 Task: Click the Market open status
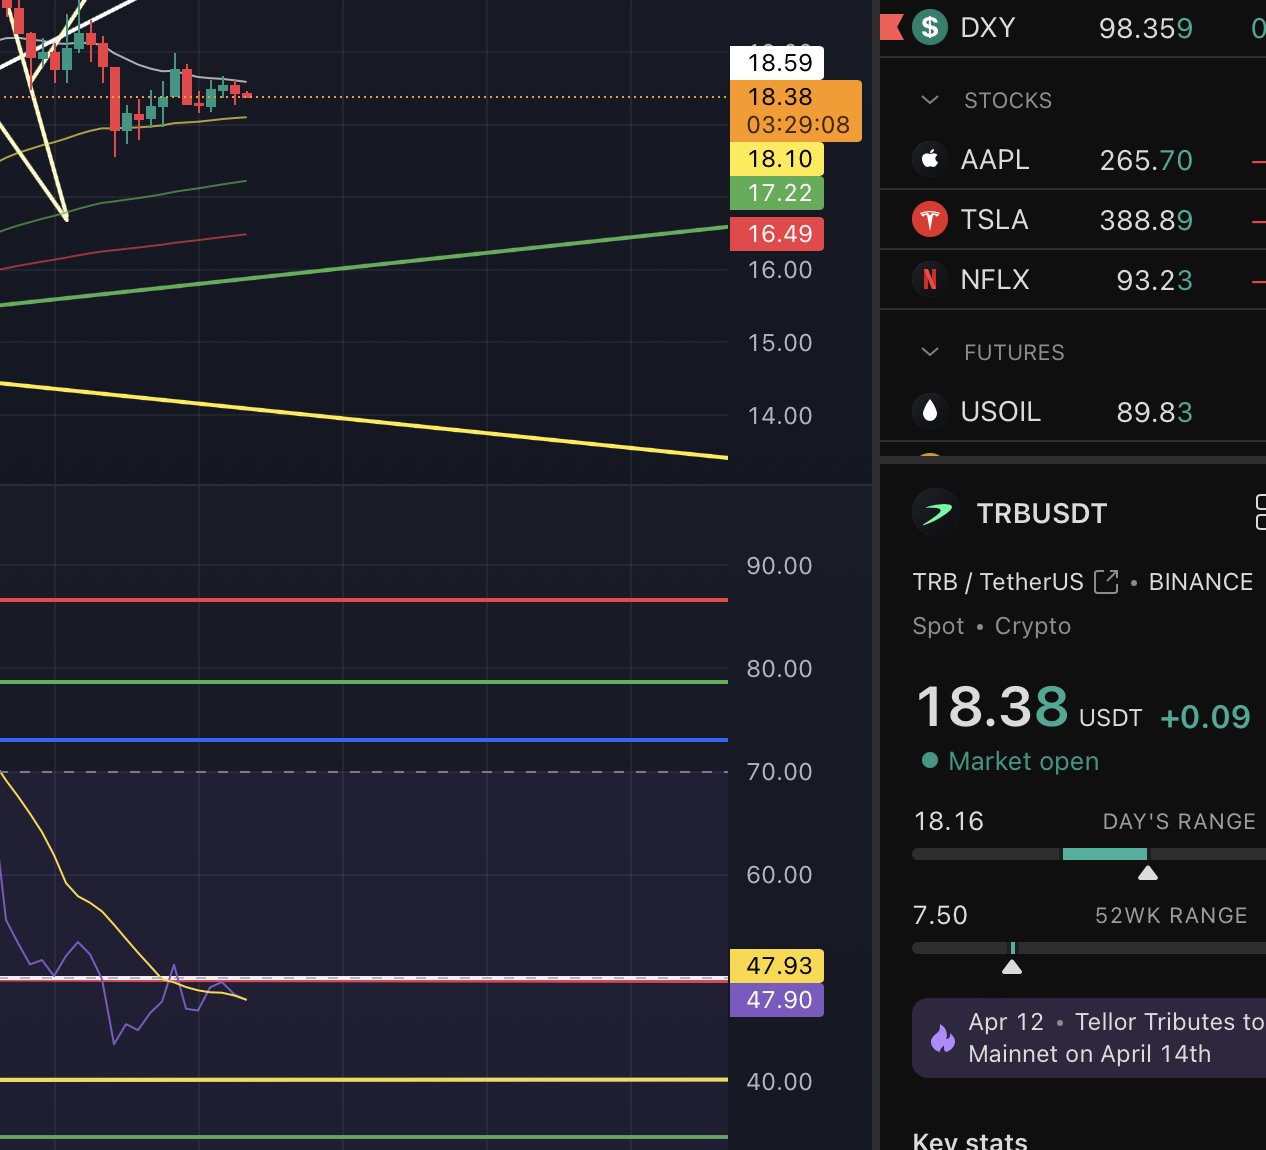(x=1010, y=761)
